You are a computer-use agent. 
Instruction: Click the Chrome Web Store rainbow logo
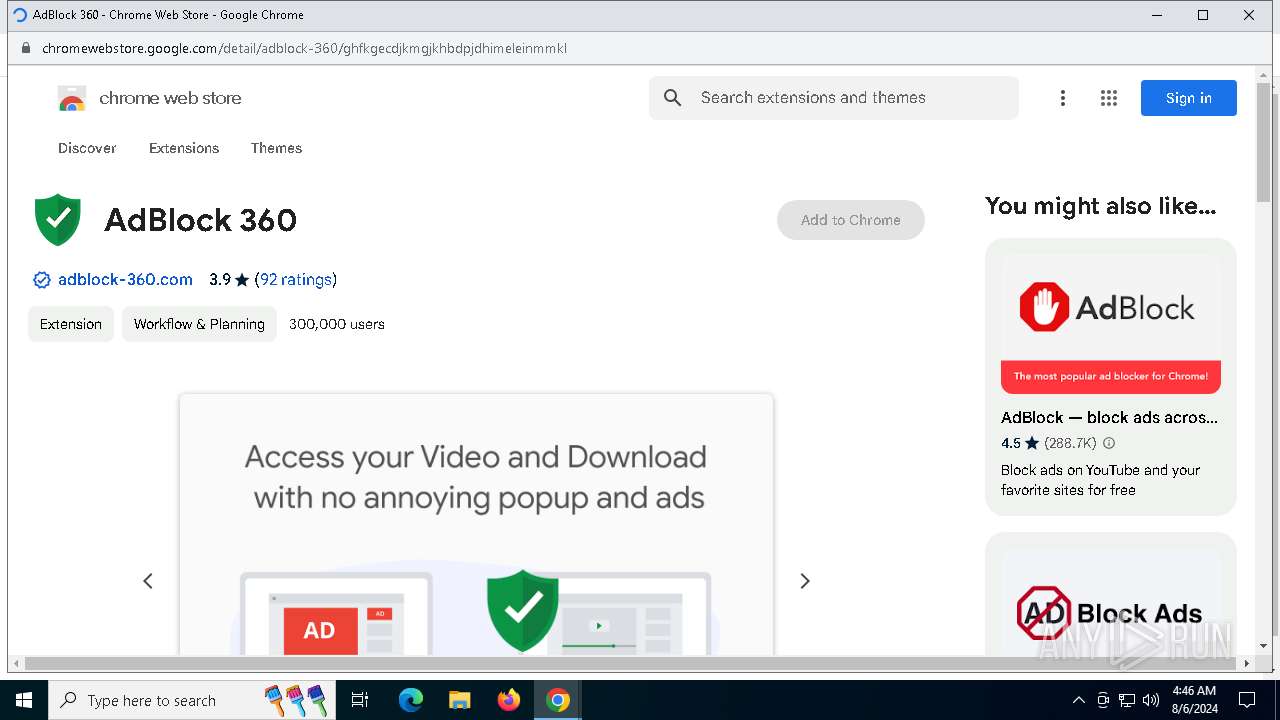tap(72, 98)
